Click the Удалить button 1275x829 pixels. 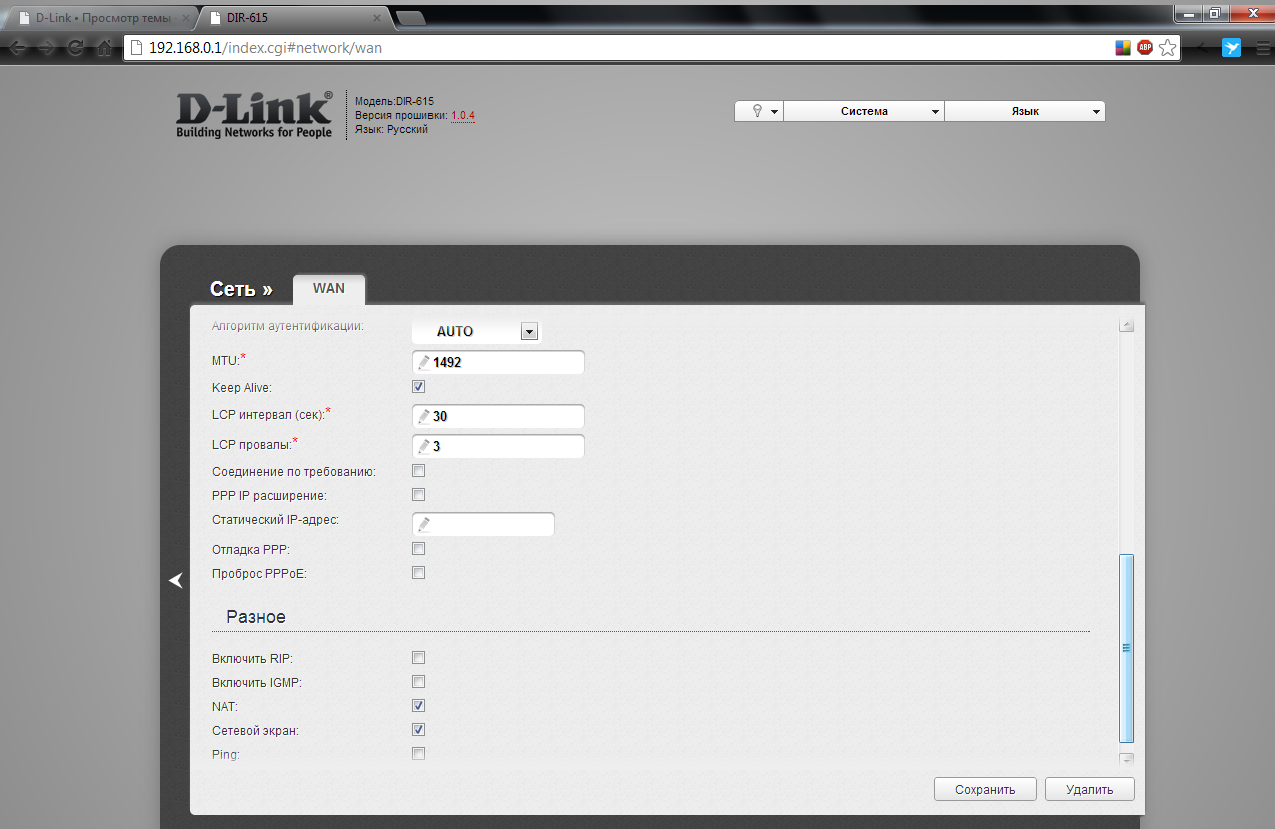click(x=1090, y=789)
